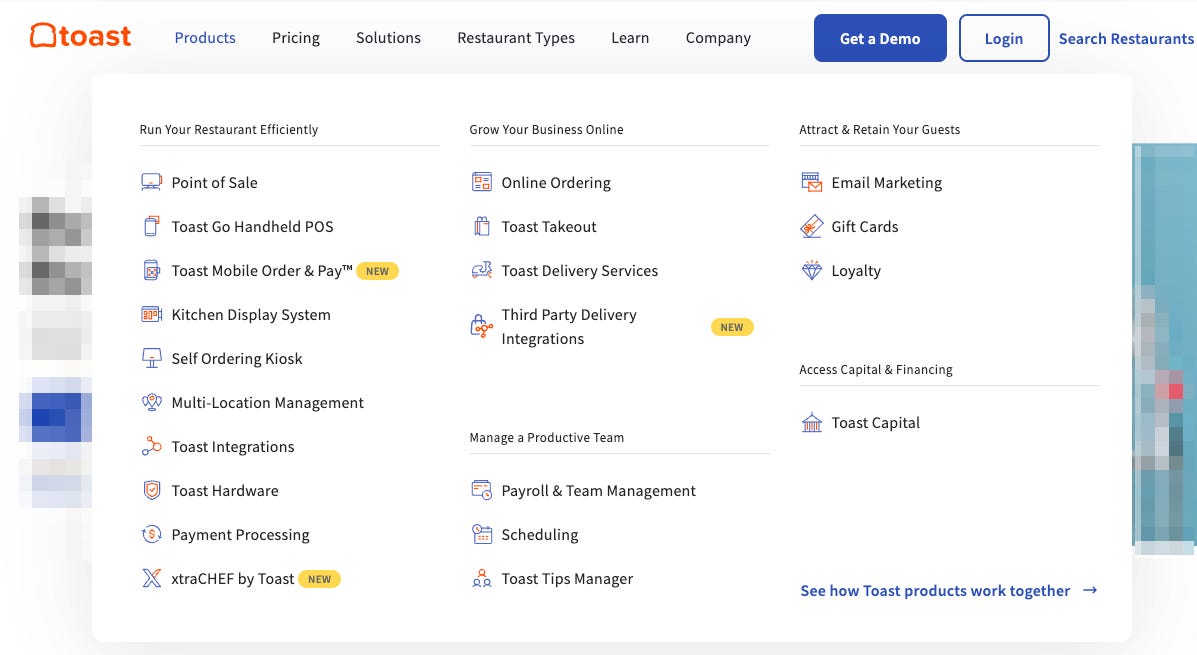Click the Toast Tips Manager people icon
The image size is (1197, 655).
[x=481, y=579]
